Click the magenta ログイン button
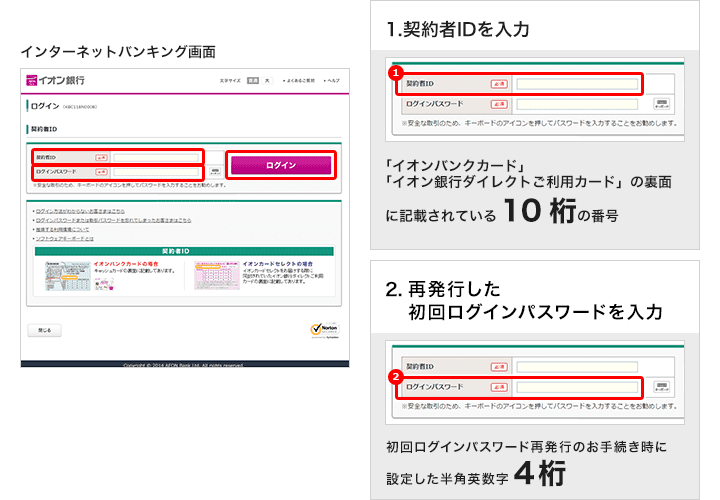Screen dimensions: 720x500 click(281, 165)
